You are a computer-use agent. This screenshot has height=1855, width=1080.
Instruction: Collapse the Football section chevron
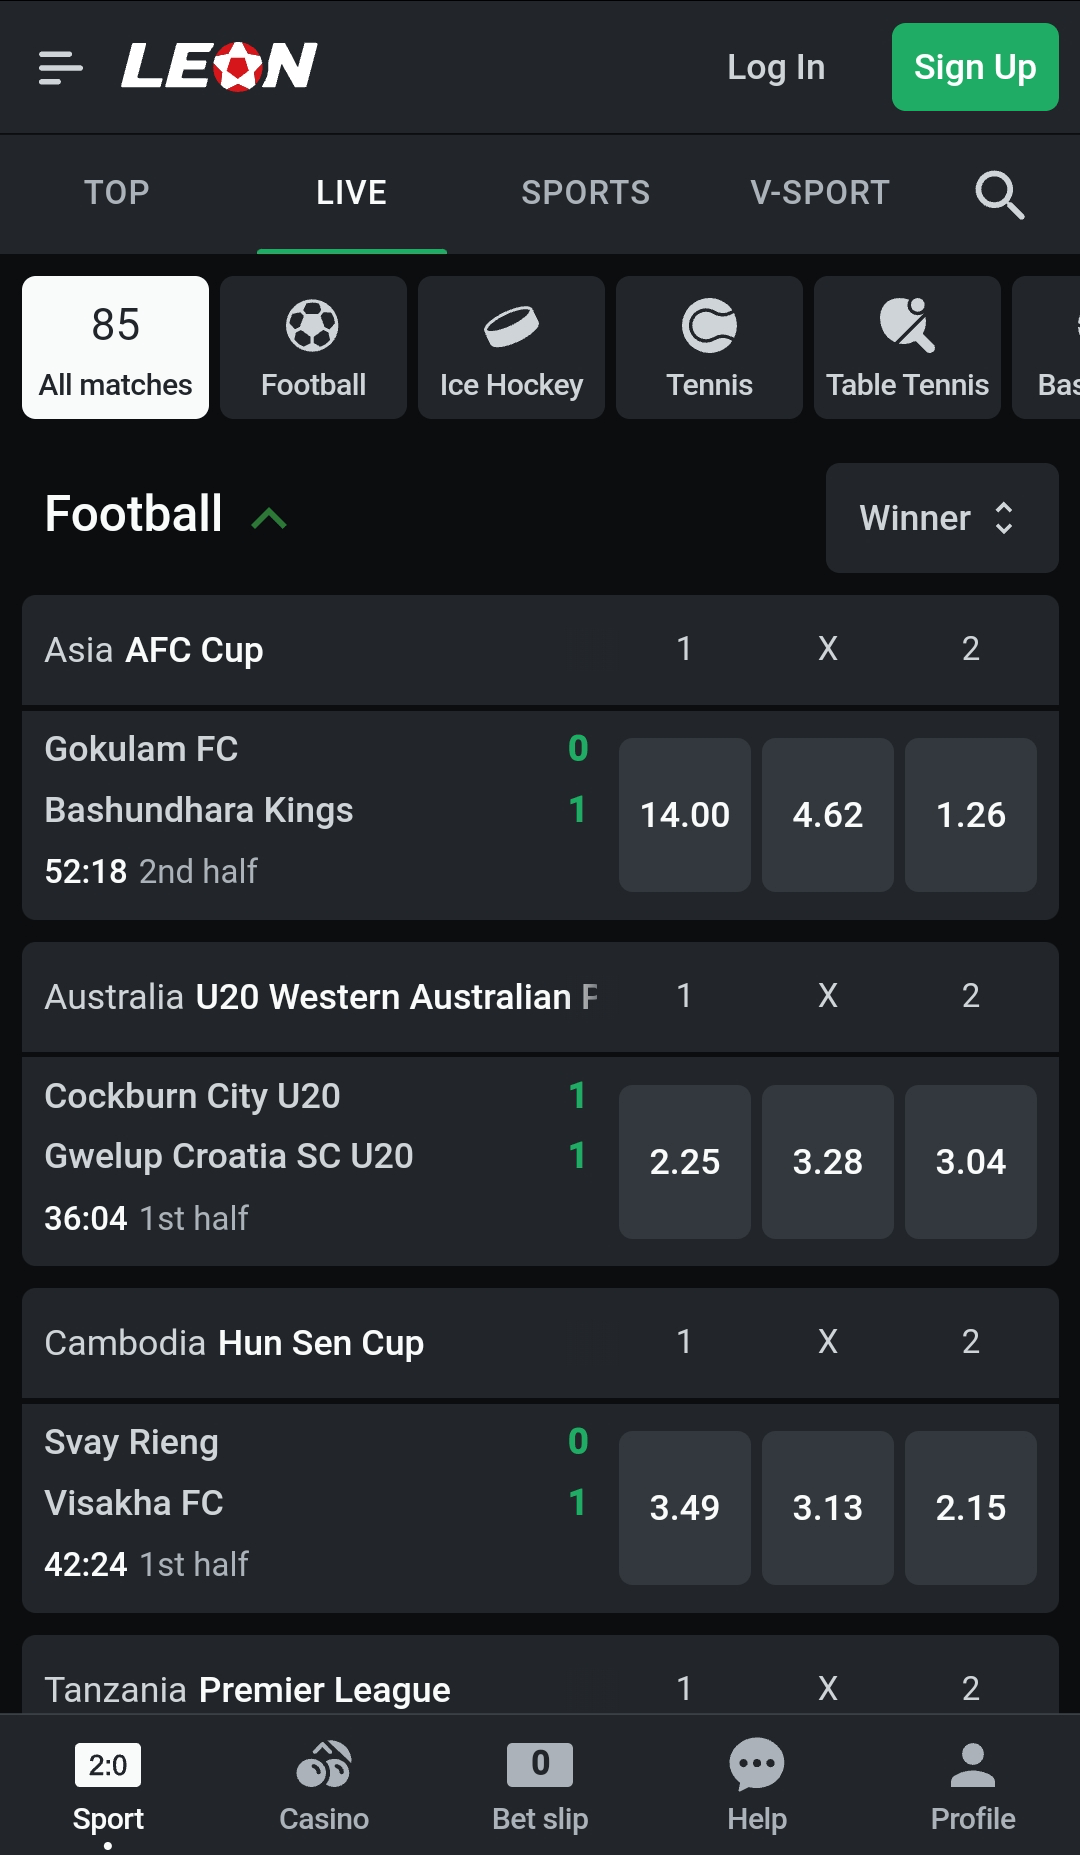tap(269, 518)
